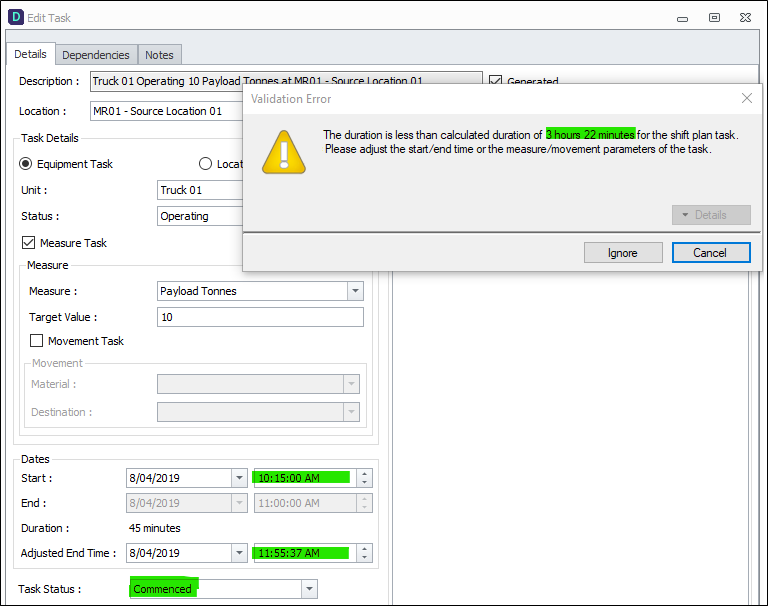Maximize the Edit Task window

pyautogui.click(x=714, y=18)
